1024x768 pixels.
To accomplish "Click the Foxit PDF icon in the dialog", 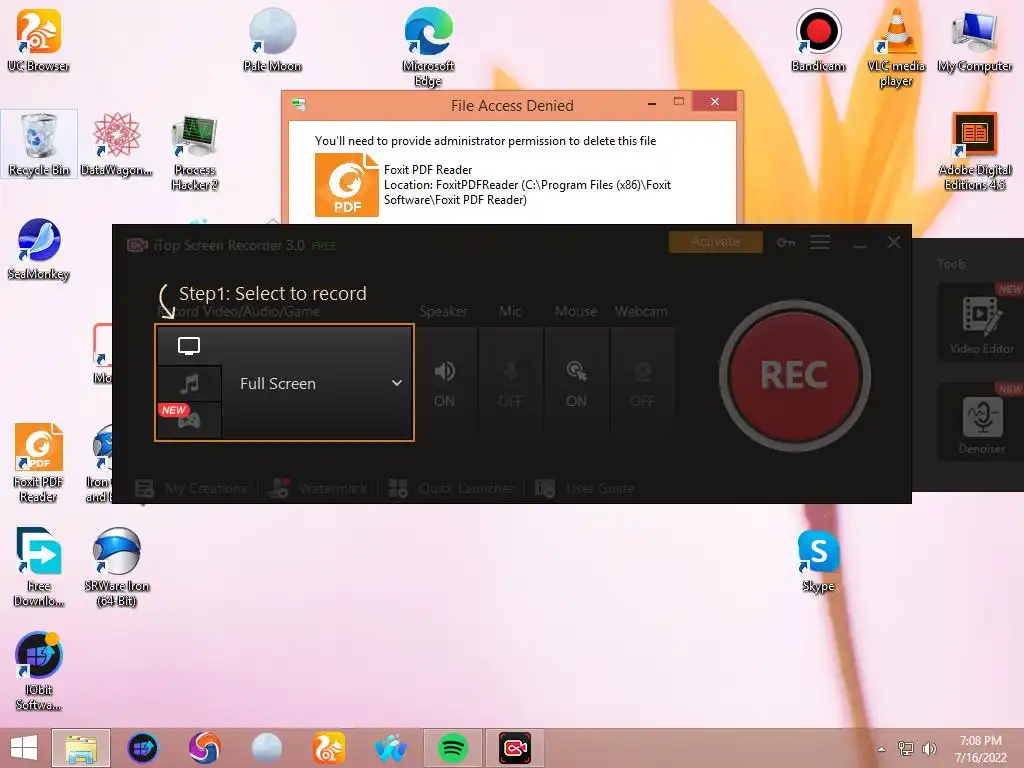I will click(x=347, y=185).
